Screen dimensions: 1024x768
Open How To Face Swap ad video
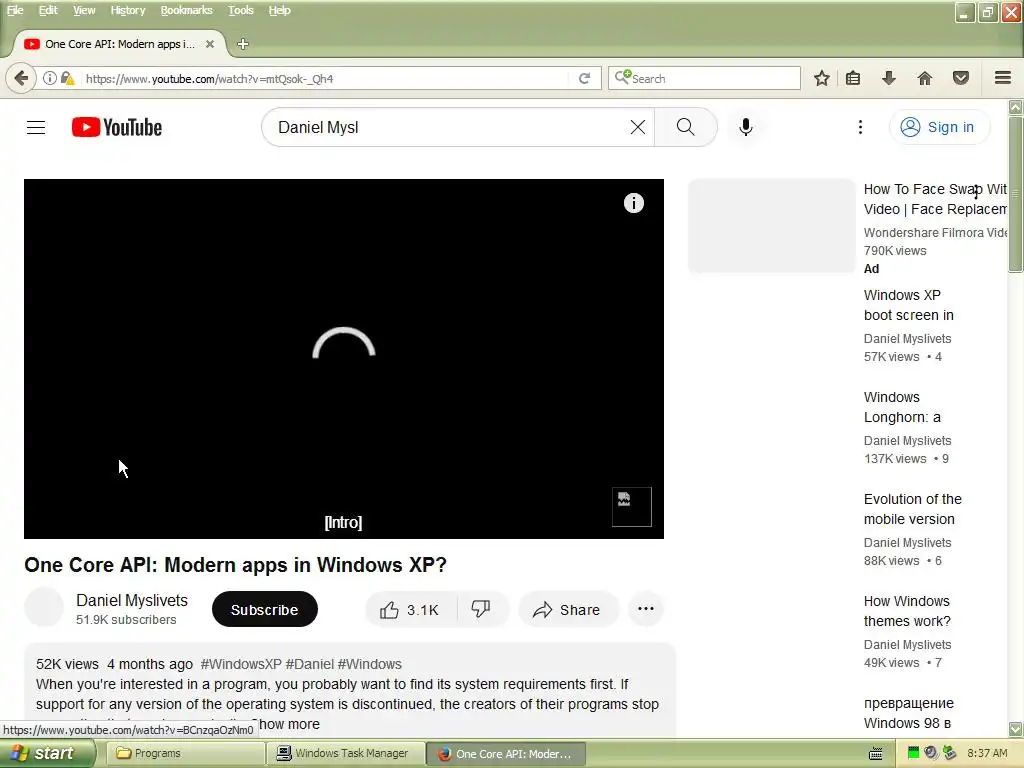pos(935,199)
